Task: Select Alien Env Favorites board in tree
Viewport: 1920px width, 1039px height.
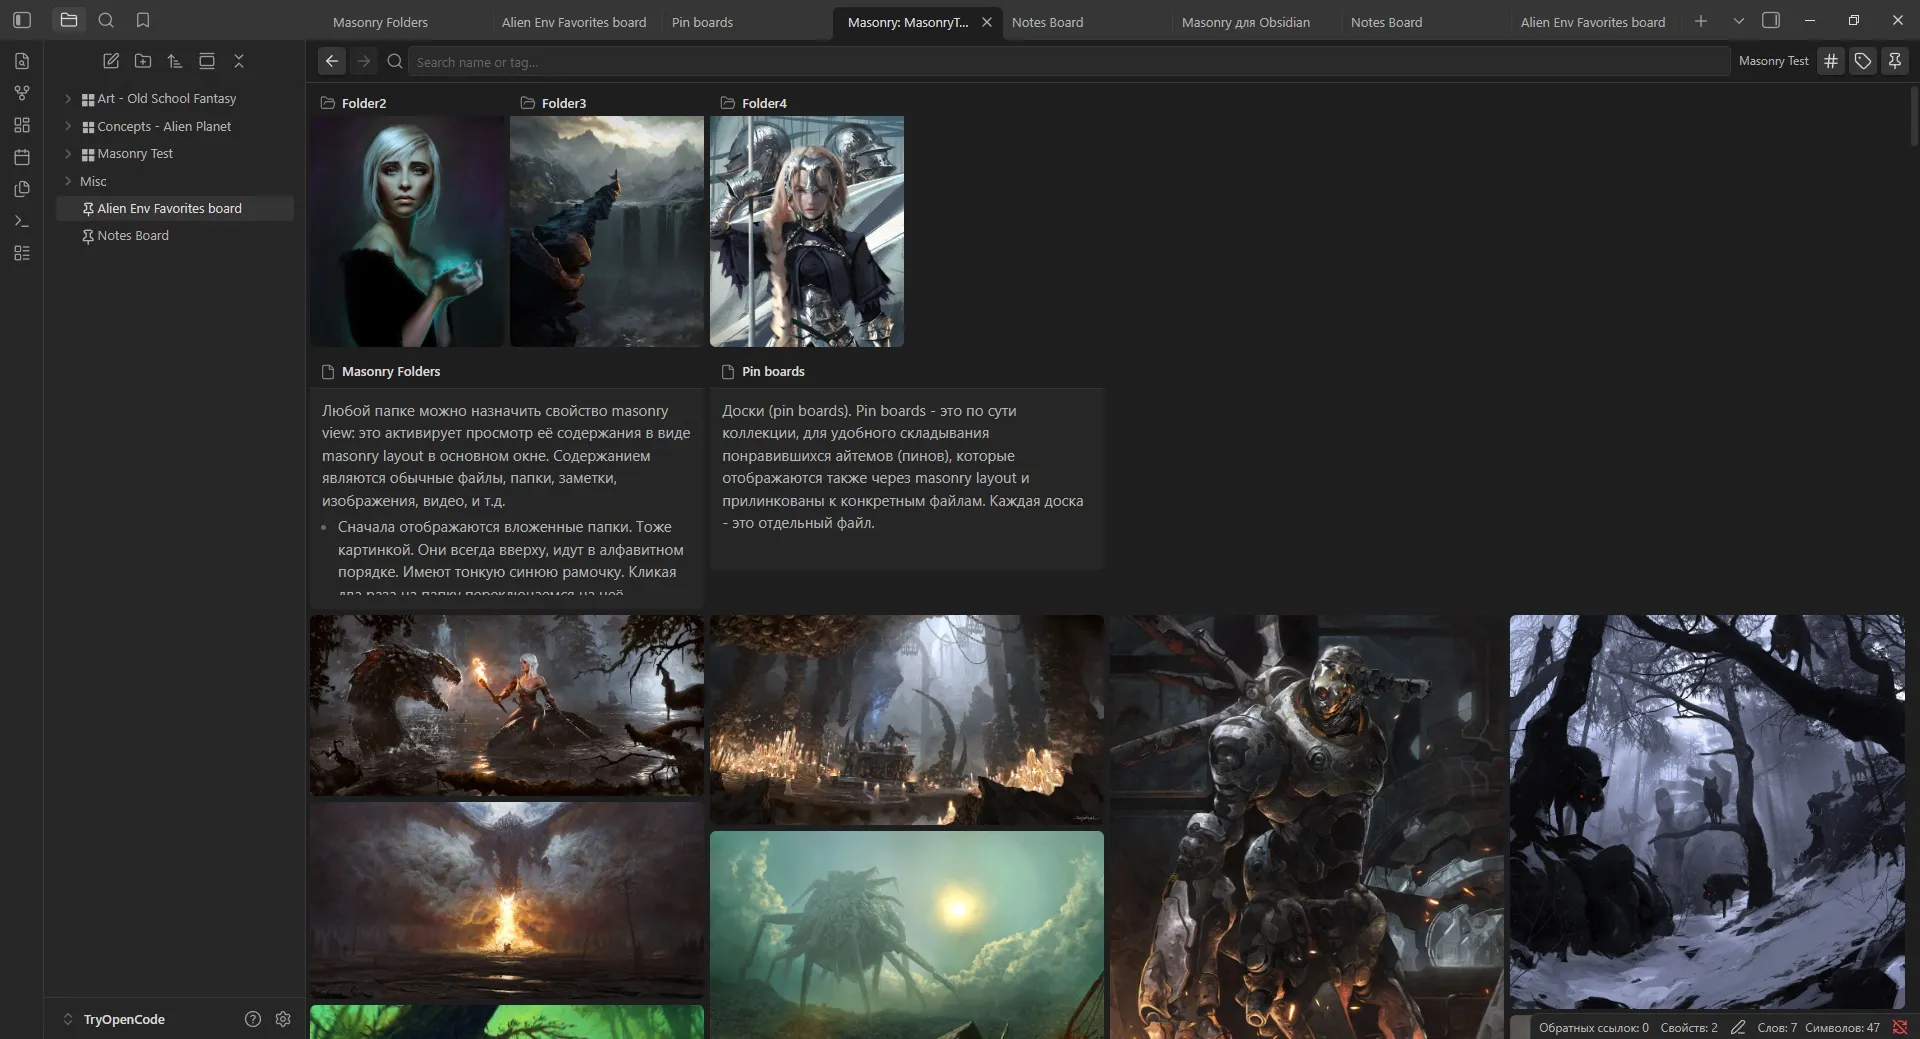Action: pos(175,208)
